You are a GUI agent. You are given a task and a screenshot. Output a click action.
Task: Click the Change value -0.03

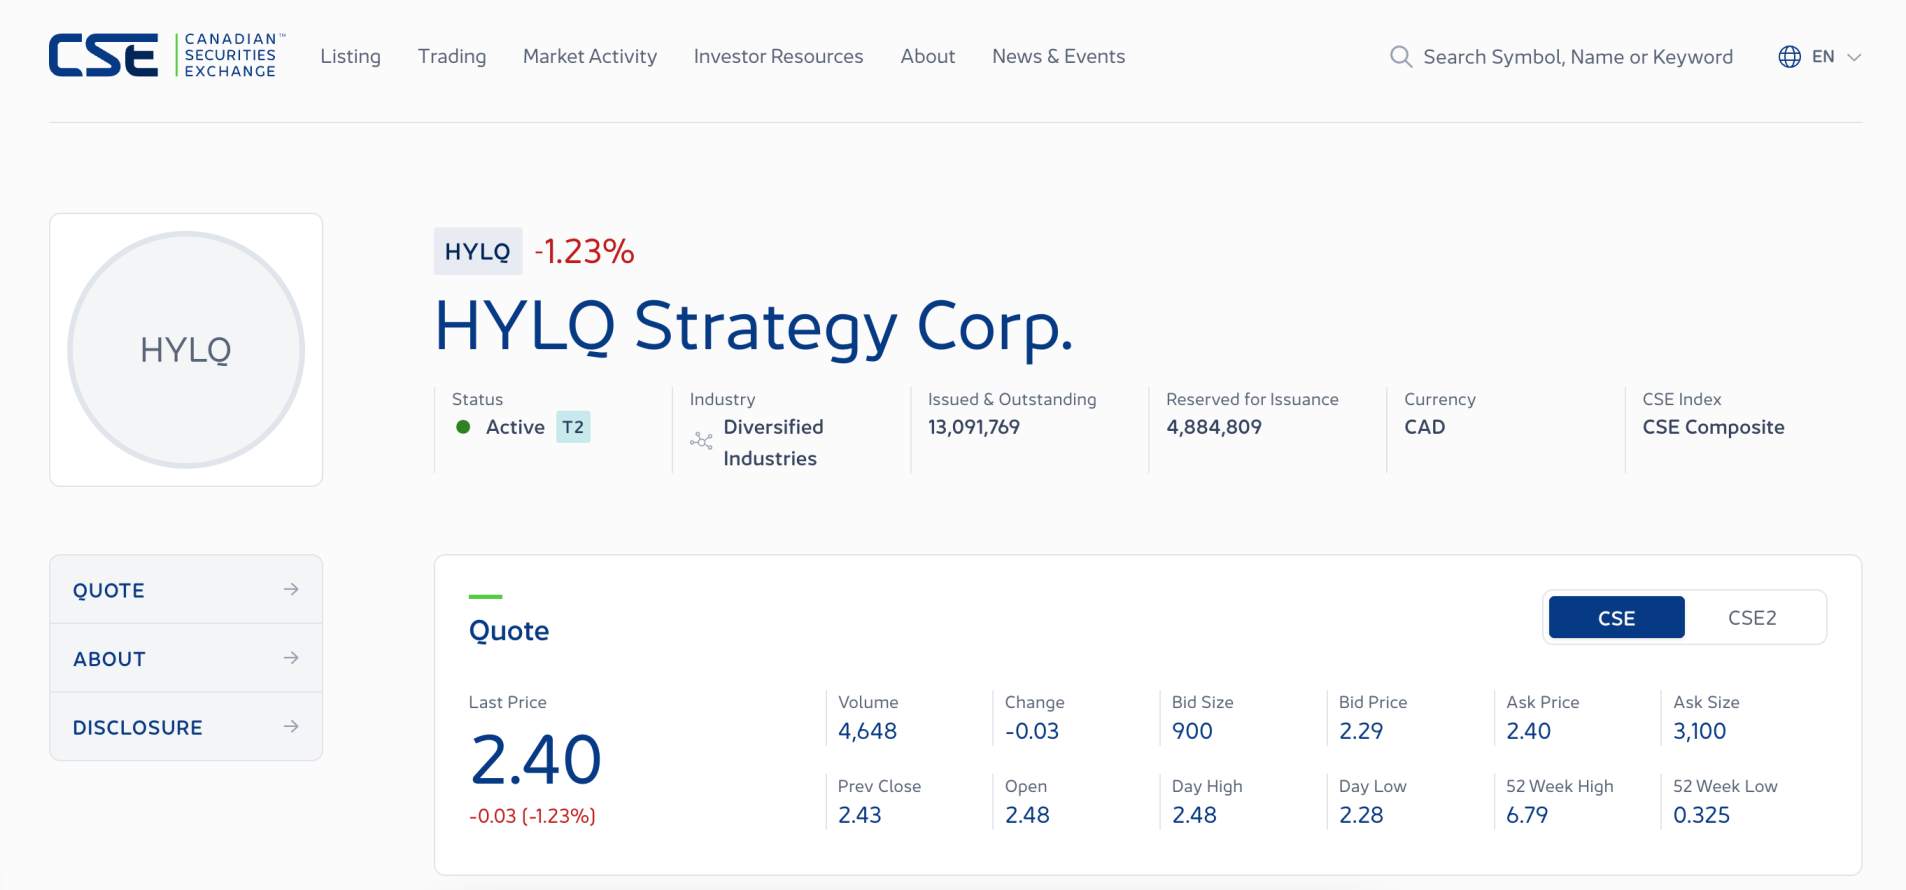1031,731
